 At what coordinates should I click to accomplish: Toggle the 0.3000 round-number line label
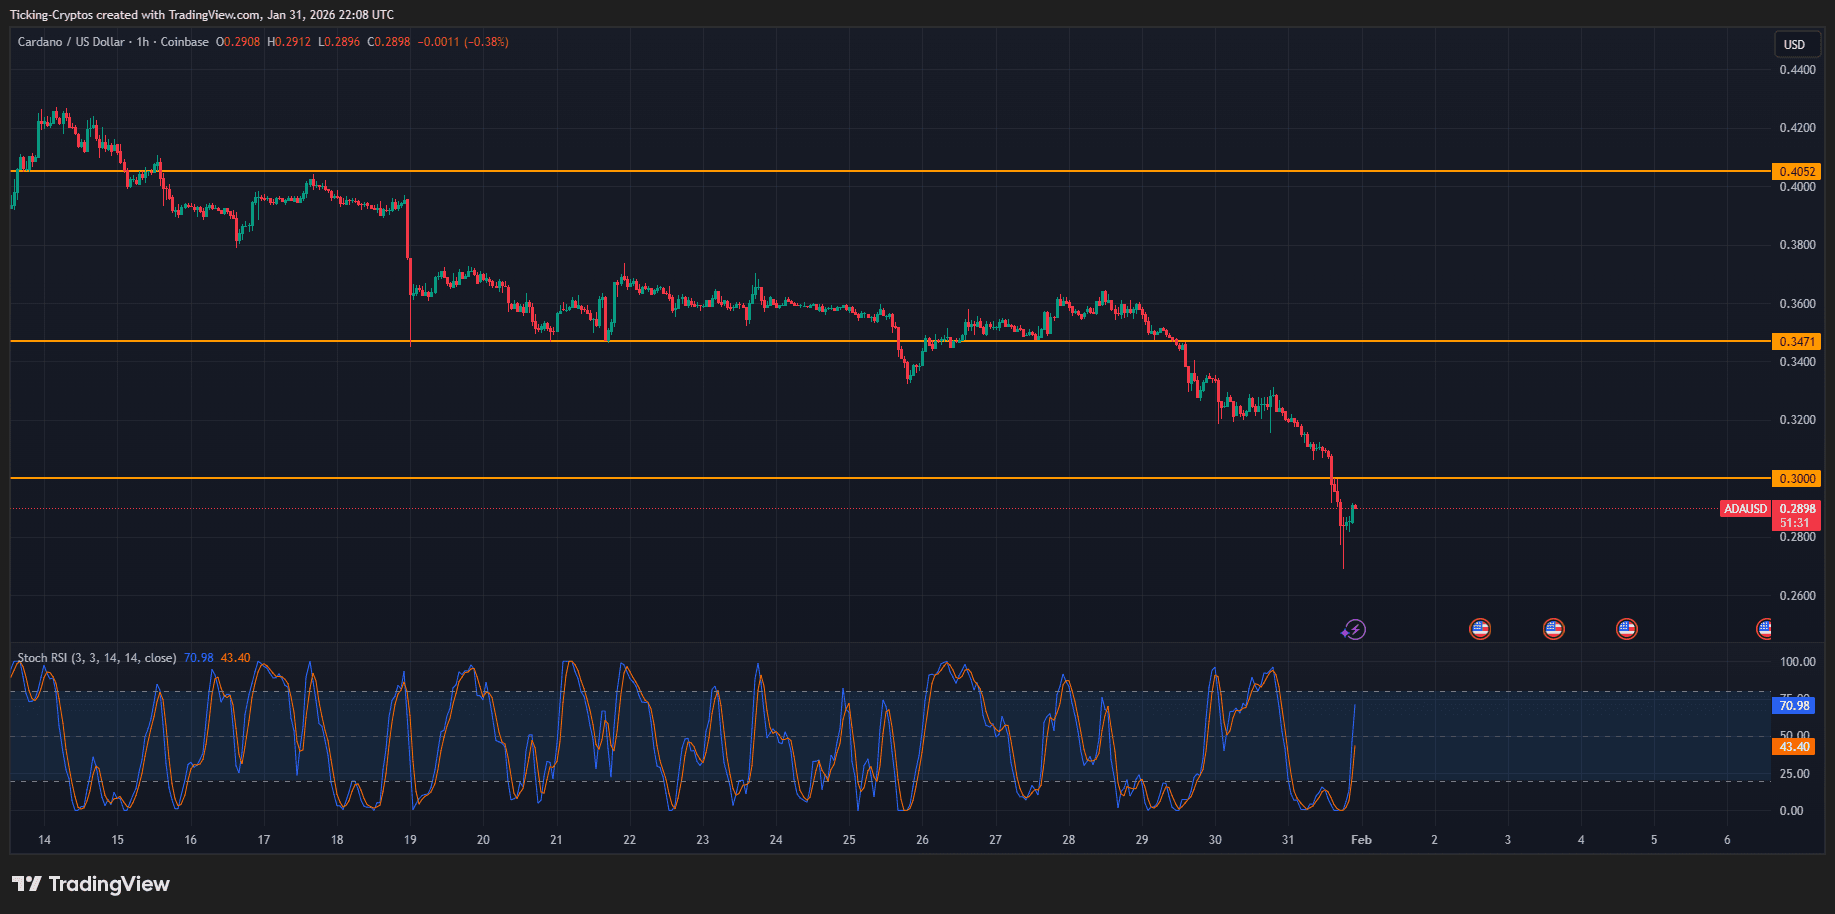click(1797, 478)
